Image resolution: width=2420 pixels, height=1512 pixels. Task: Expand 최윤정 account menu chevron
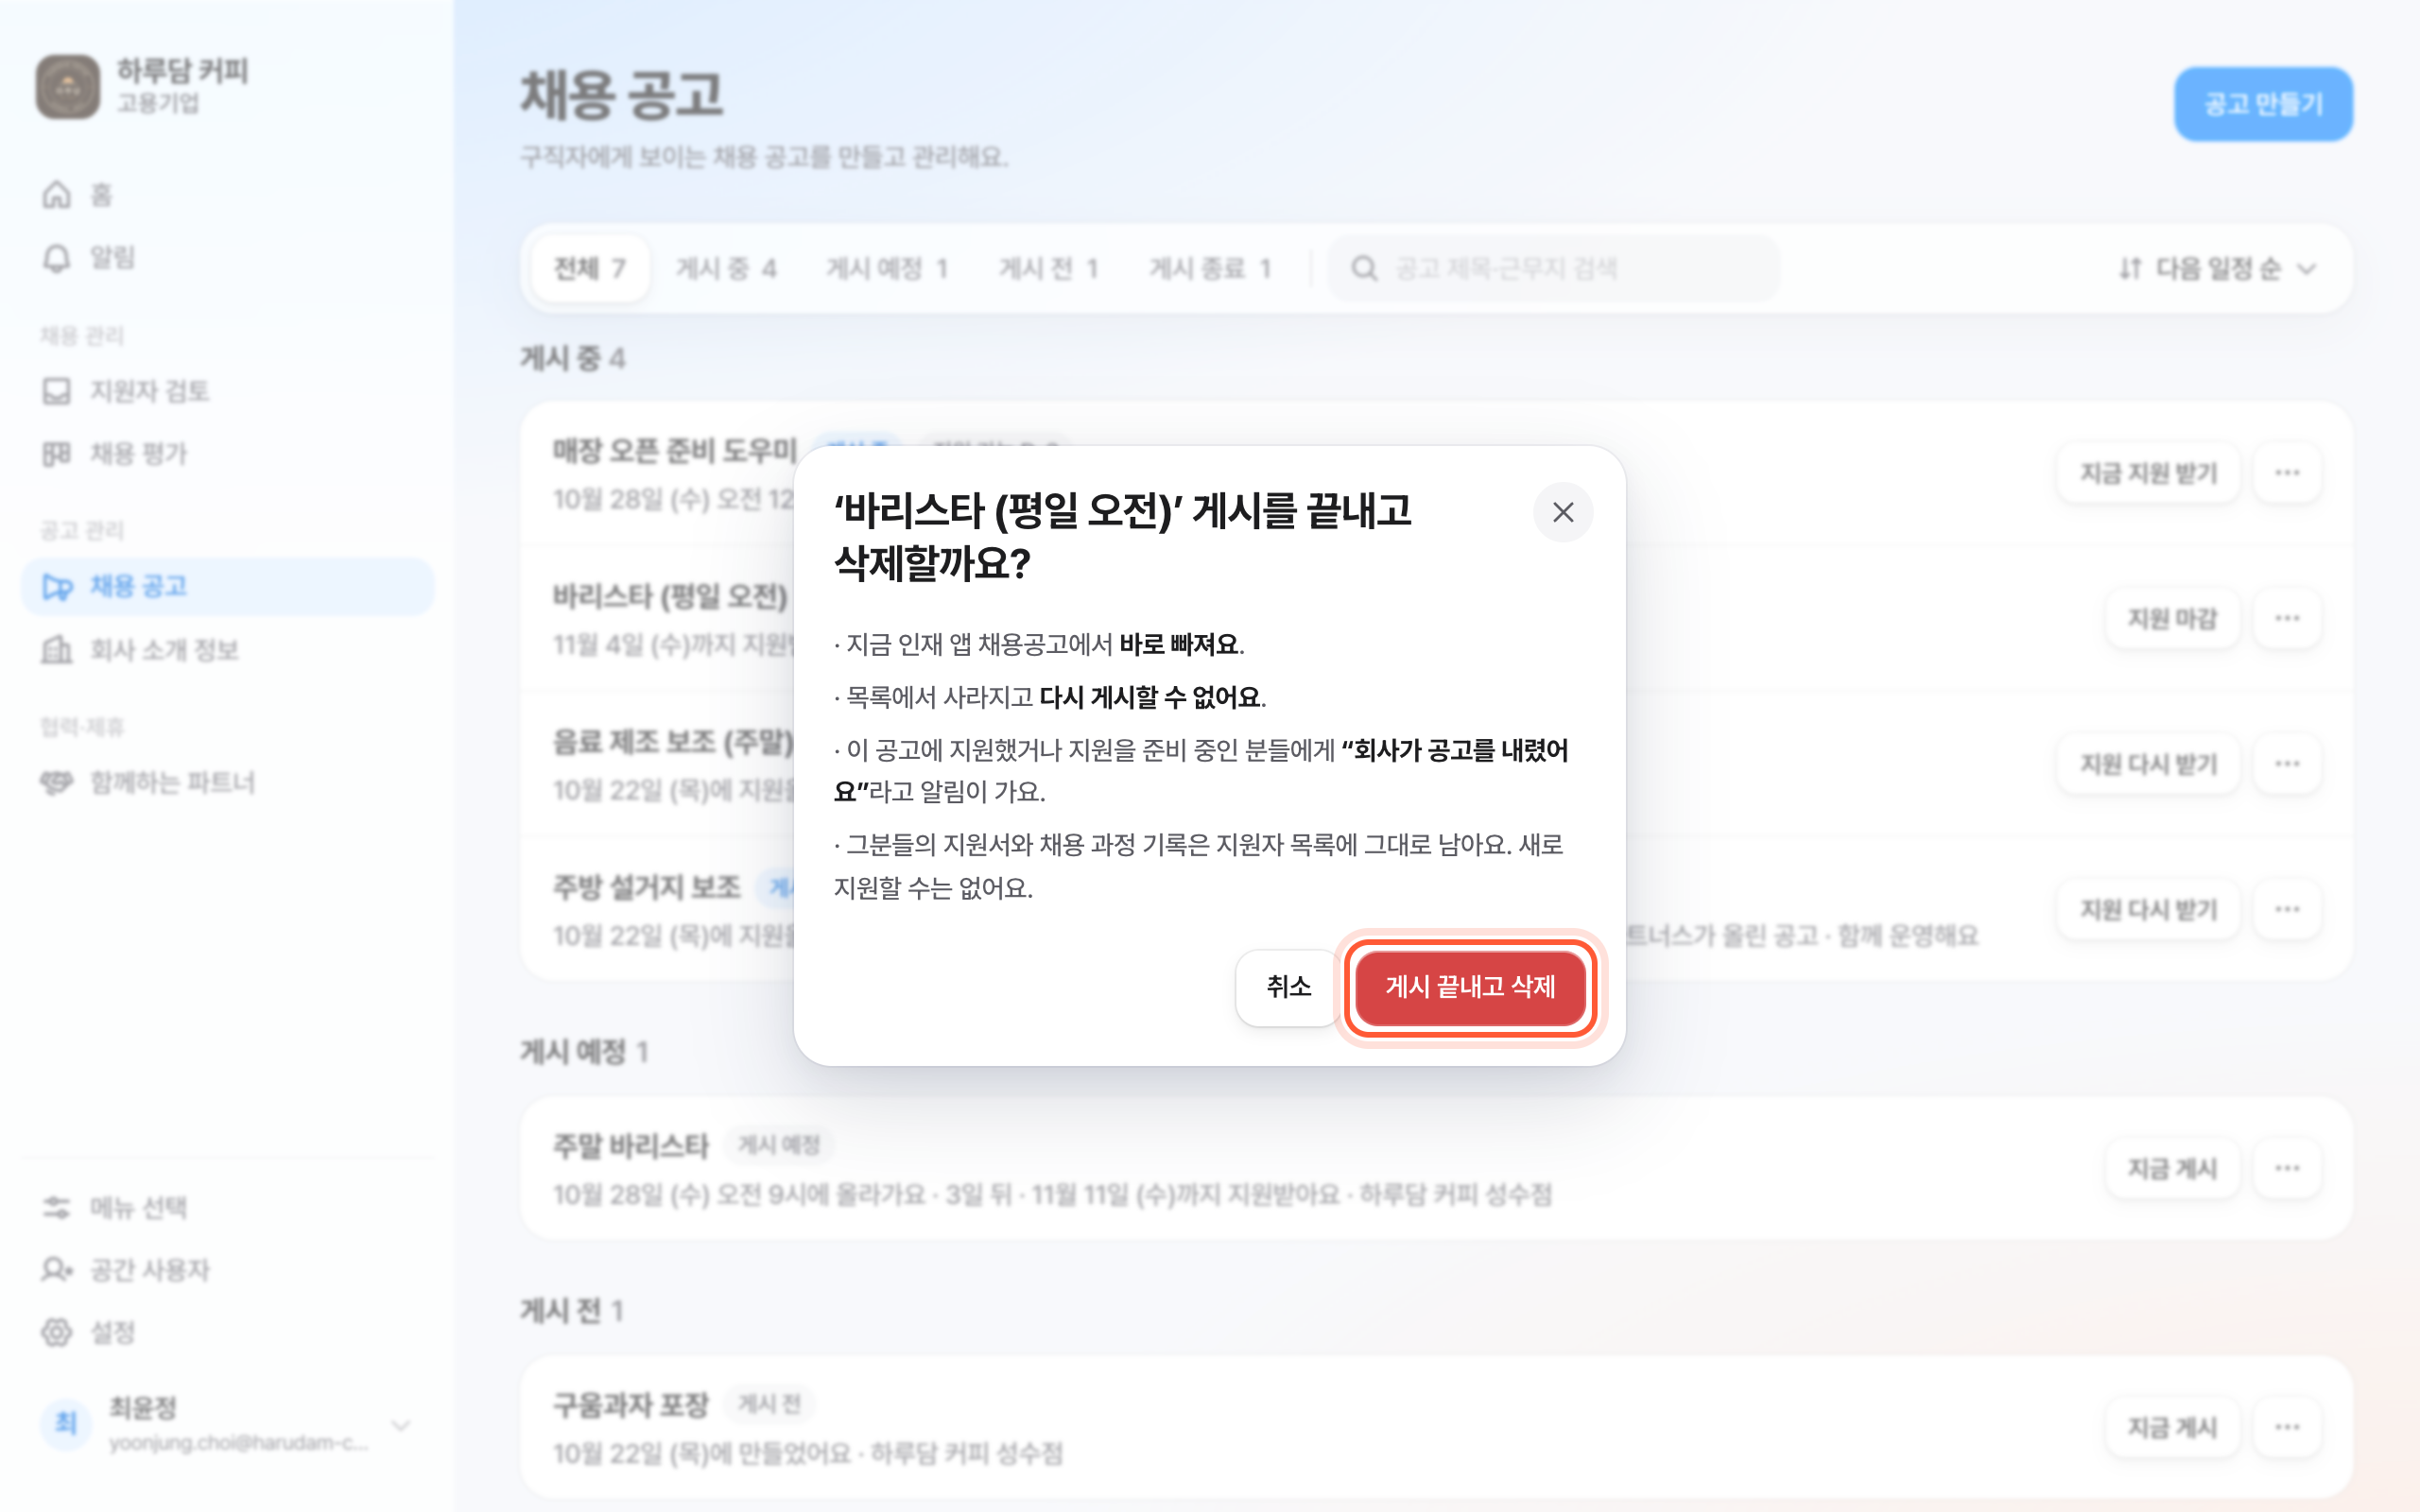(x=401, y=1425)
